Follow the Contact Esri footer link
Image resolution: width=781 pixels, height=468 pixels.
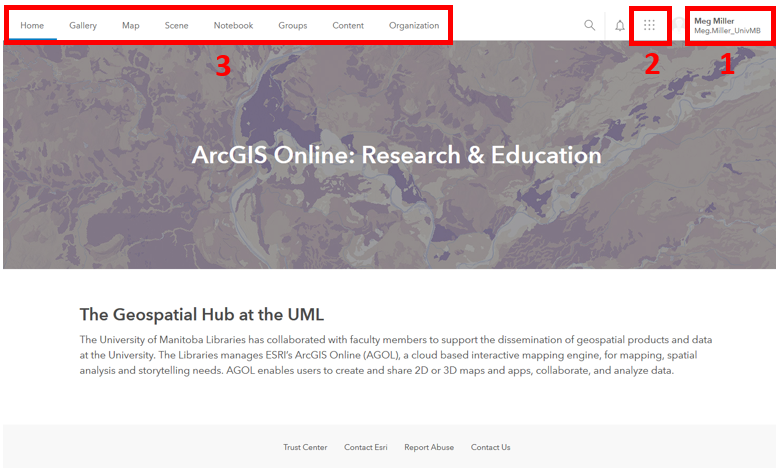[x=366, y=447]
